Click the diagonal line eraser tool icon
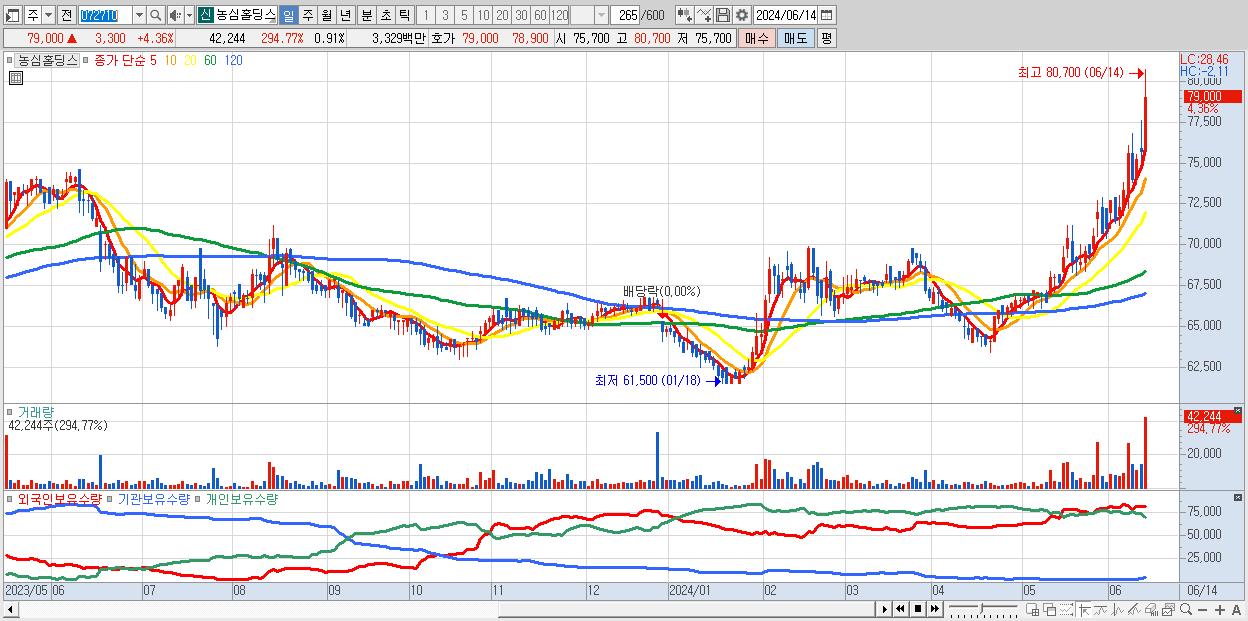This screenshot has height=621, width=1248. click(x=1134, y=610)
